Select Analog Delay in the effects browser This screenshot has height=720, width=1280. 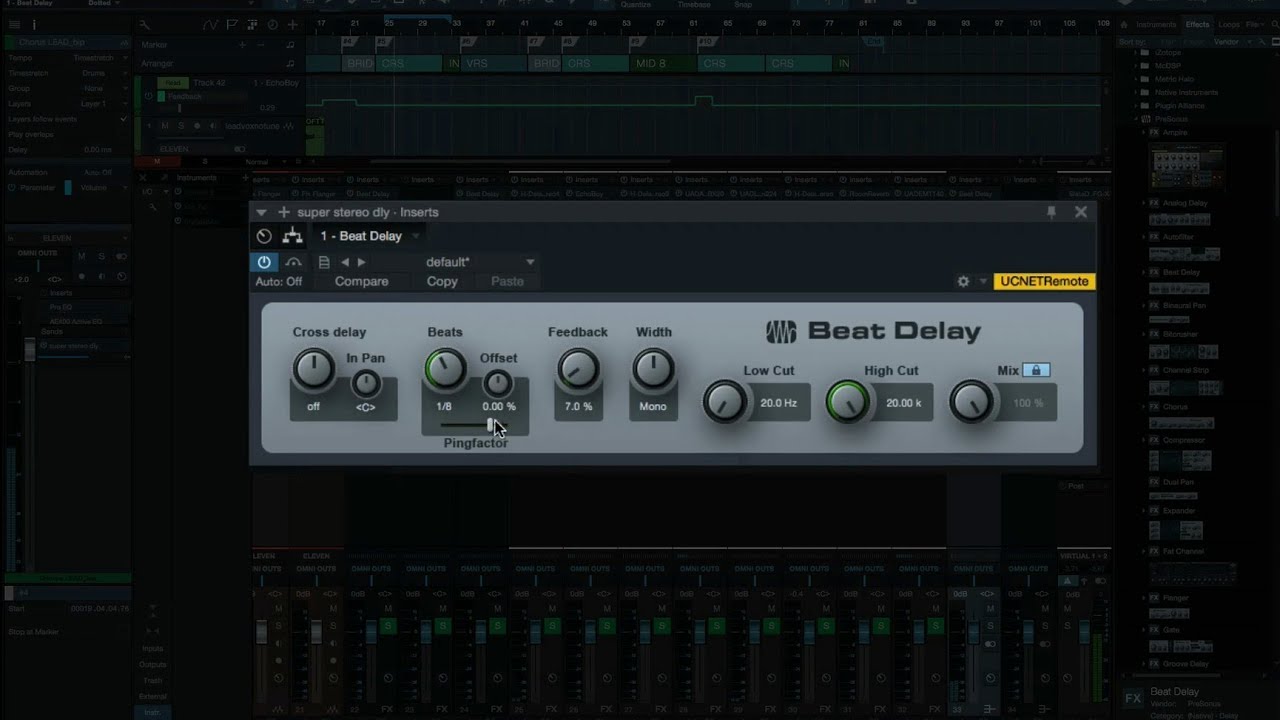(1185, 203)
